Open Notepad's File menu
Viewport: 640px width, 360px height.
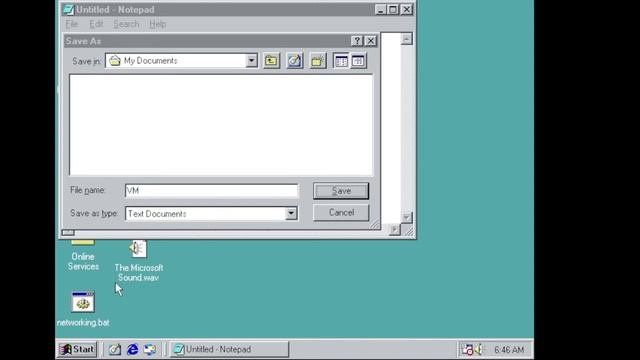[71, 24]
